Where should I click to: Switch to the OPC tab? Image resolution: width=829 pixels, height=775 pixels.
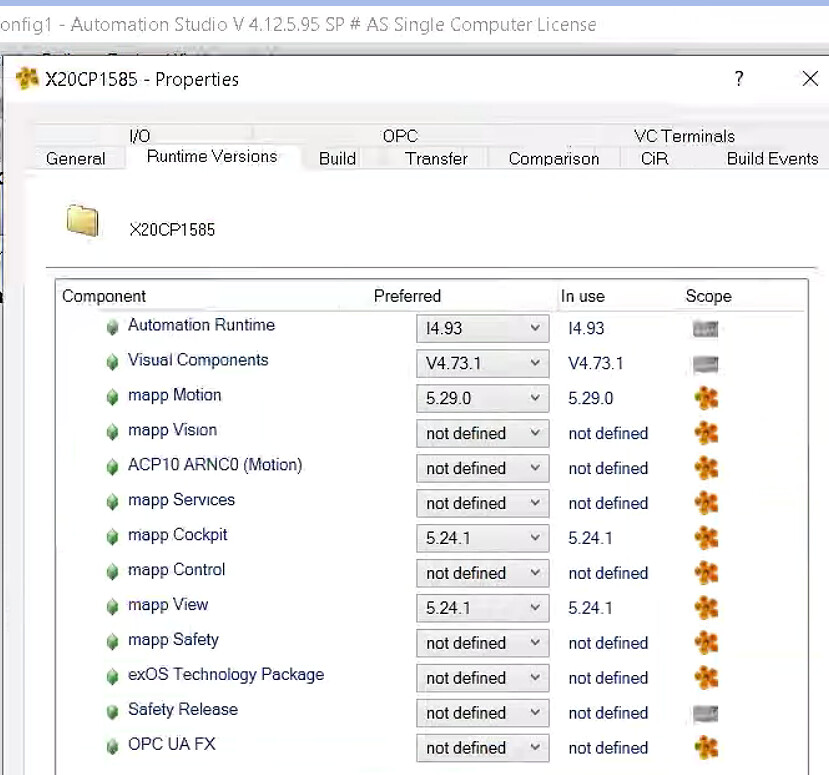[400, 136]
